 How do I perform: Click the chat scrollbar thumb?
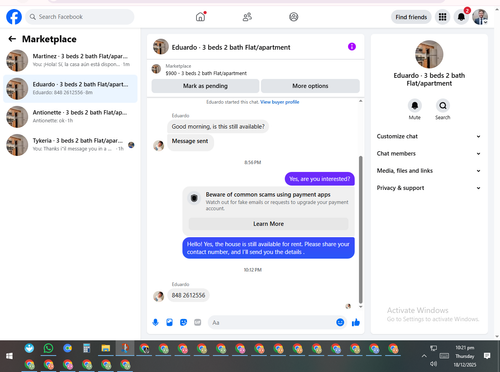coord(360,229)
